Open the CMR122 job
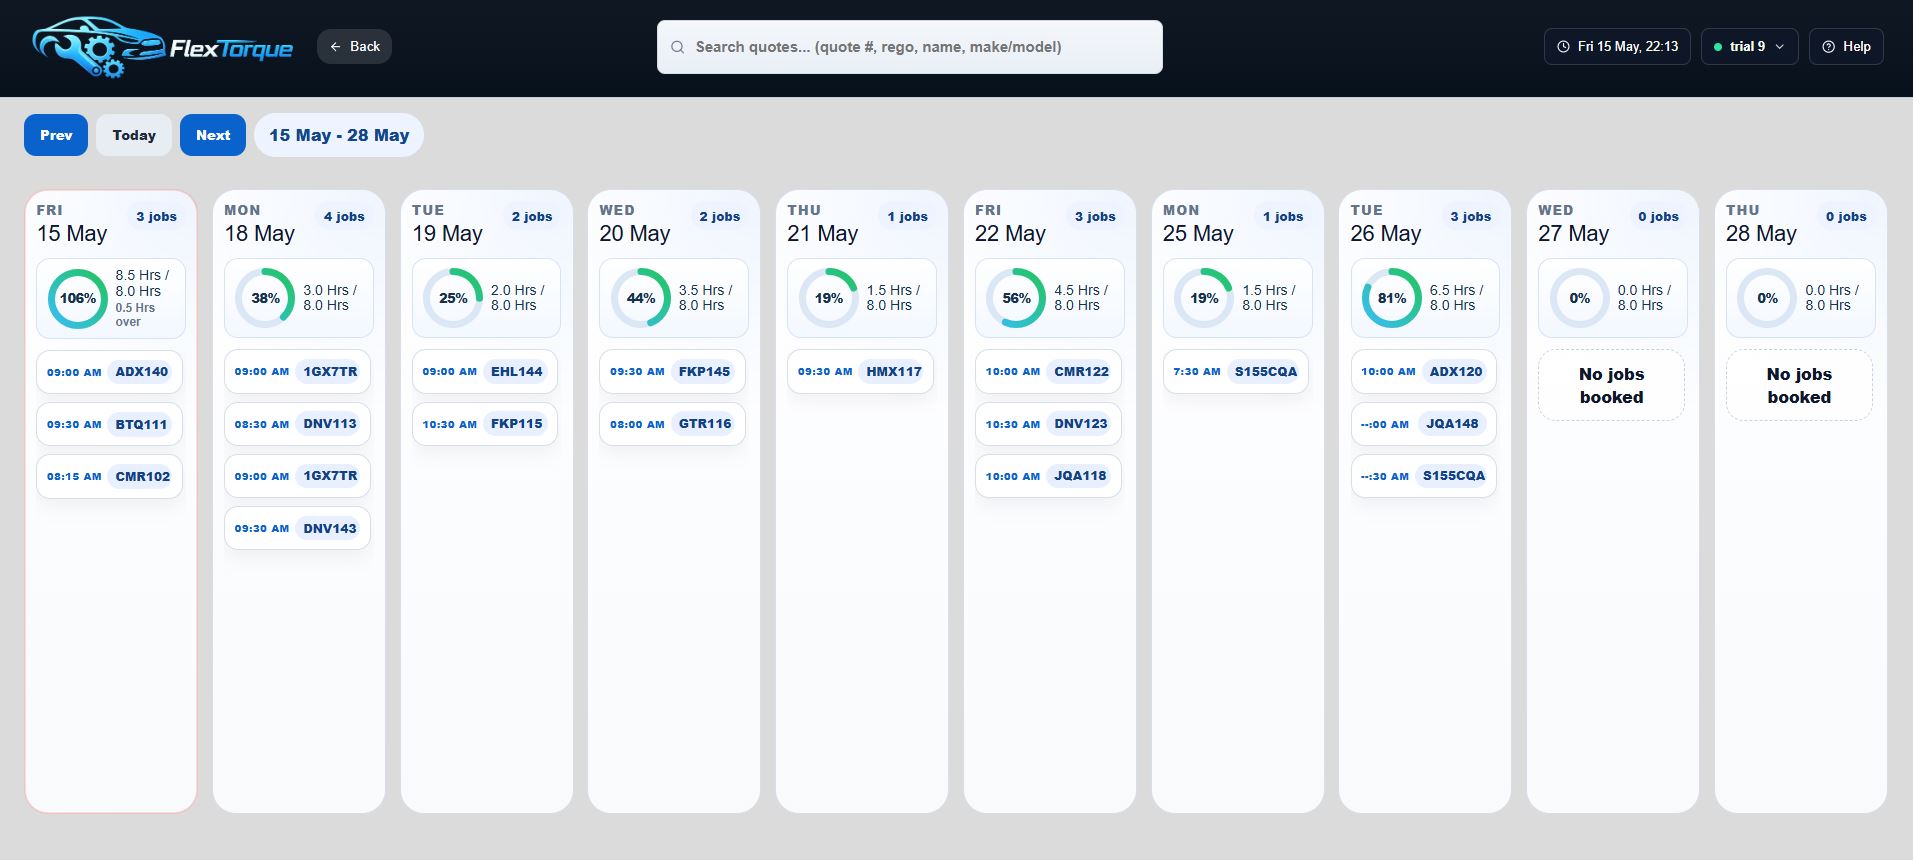 click(1048, 372)
